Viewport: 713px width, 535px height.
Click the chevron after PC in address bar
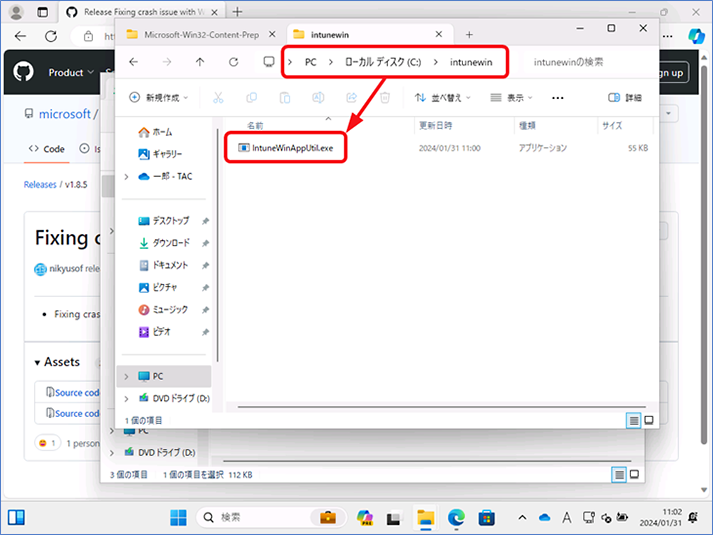click(331, 62)
